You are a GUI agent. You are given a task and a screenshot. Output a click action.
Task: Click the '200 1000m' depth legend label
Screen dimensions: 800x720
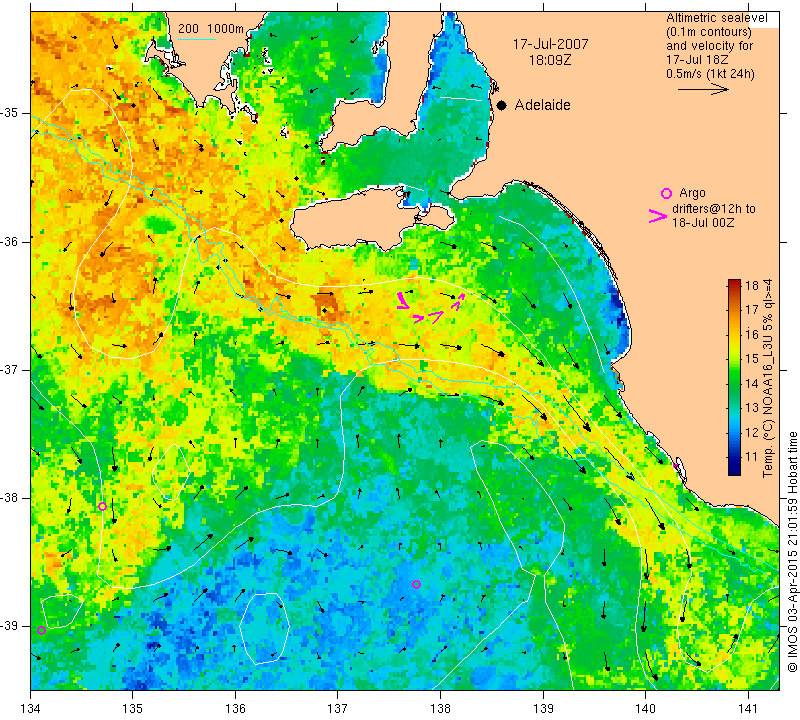(211, 29)
